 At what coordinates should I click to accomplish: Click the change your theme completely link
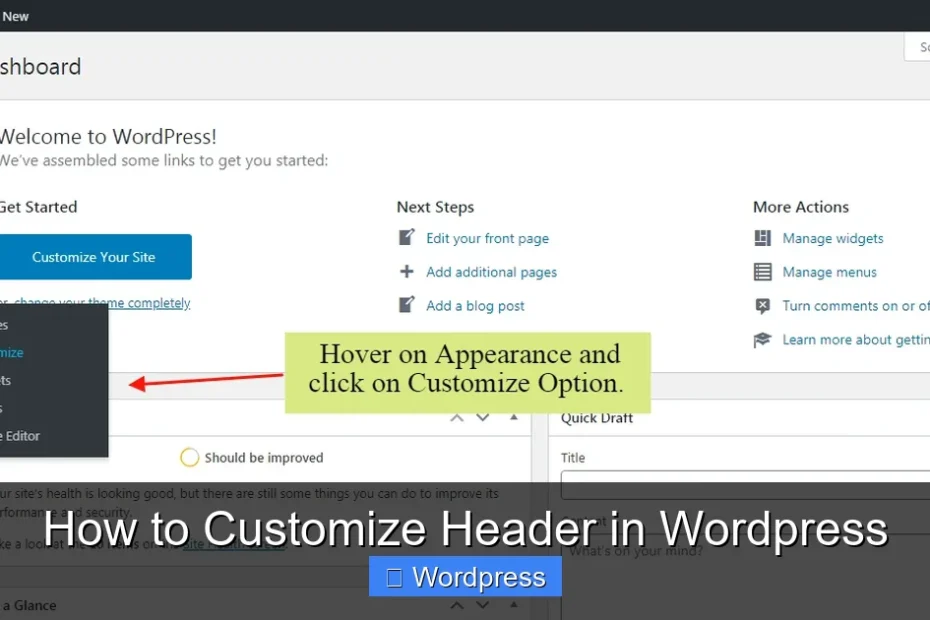point(102,303)
